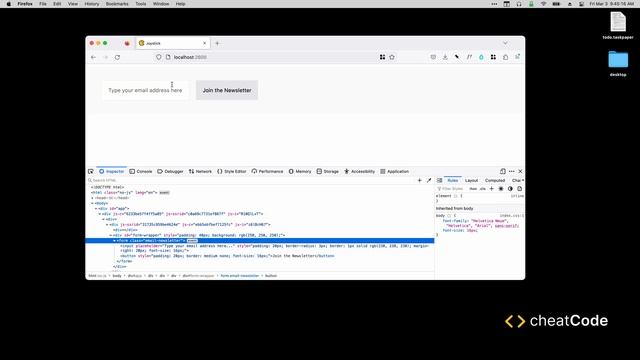Viewport: 640px width, 360px height.
Task: Click the teal extension icon in toolbar
Action: [x=481, y=57]
